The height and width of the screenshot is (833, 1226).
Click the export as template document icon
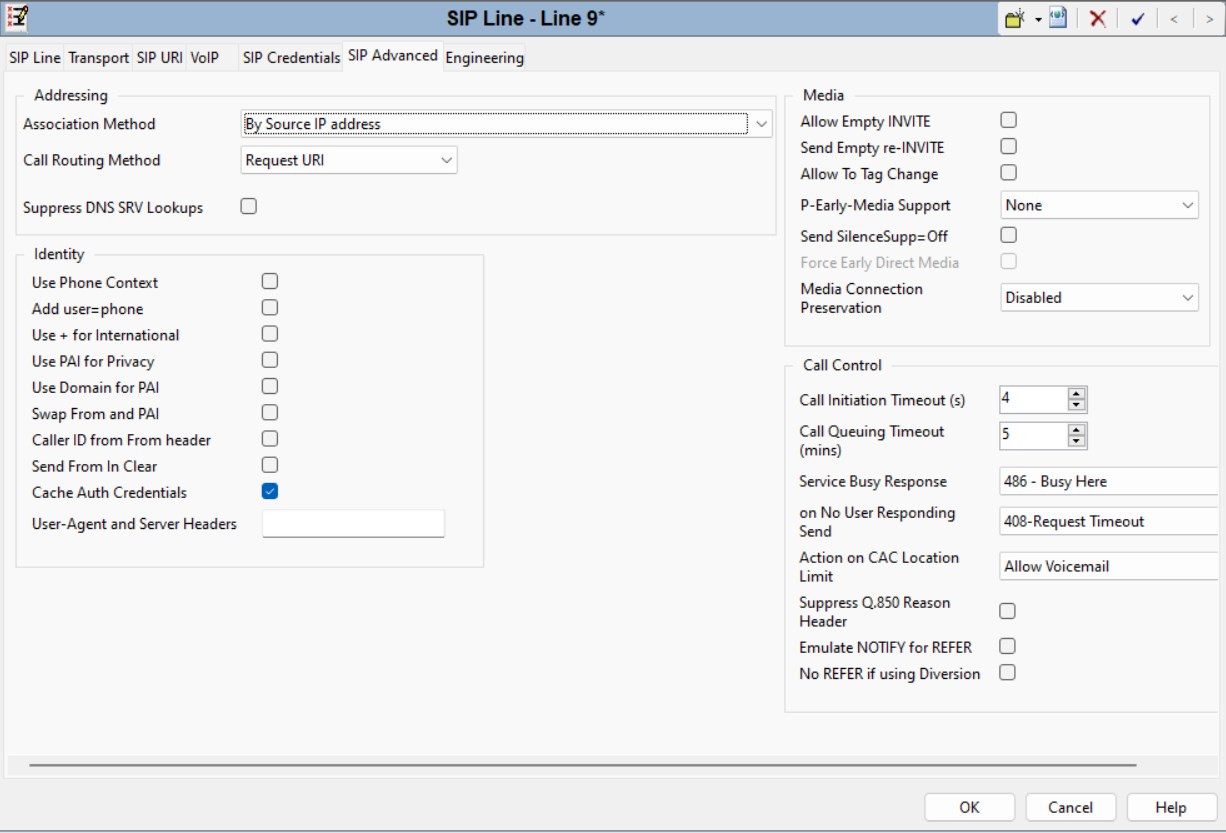[x=1057, y=19]
